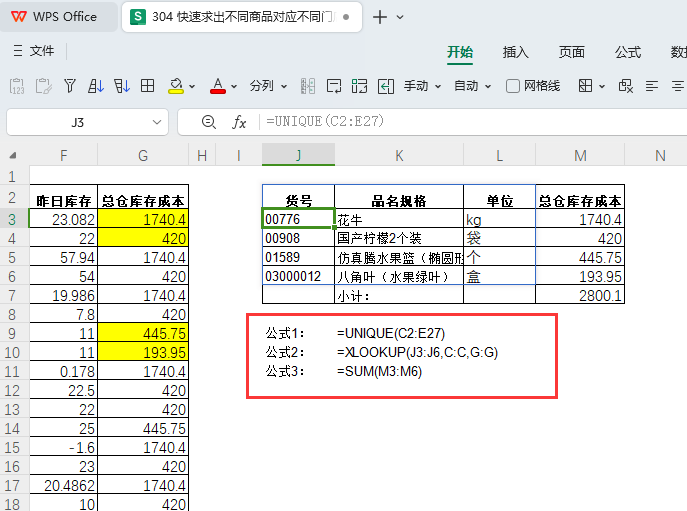
Task: Click the sort ascending icon
Action: [96, 85]
